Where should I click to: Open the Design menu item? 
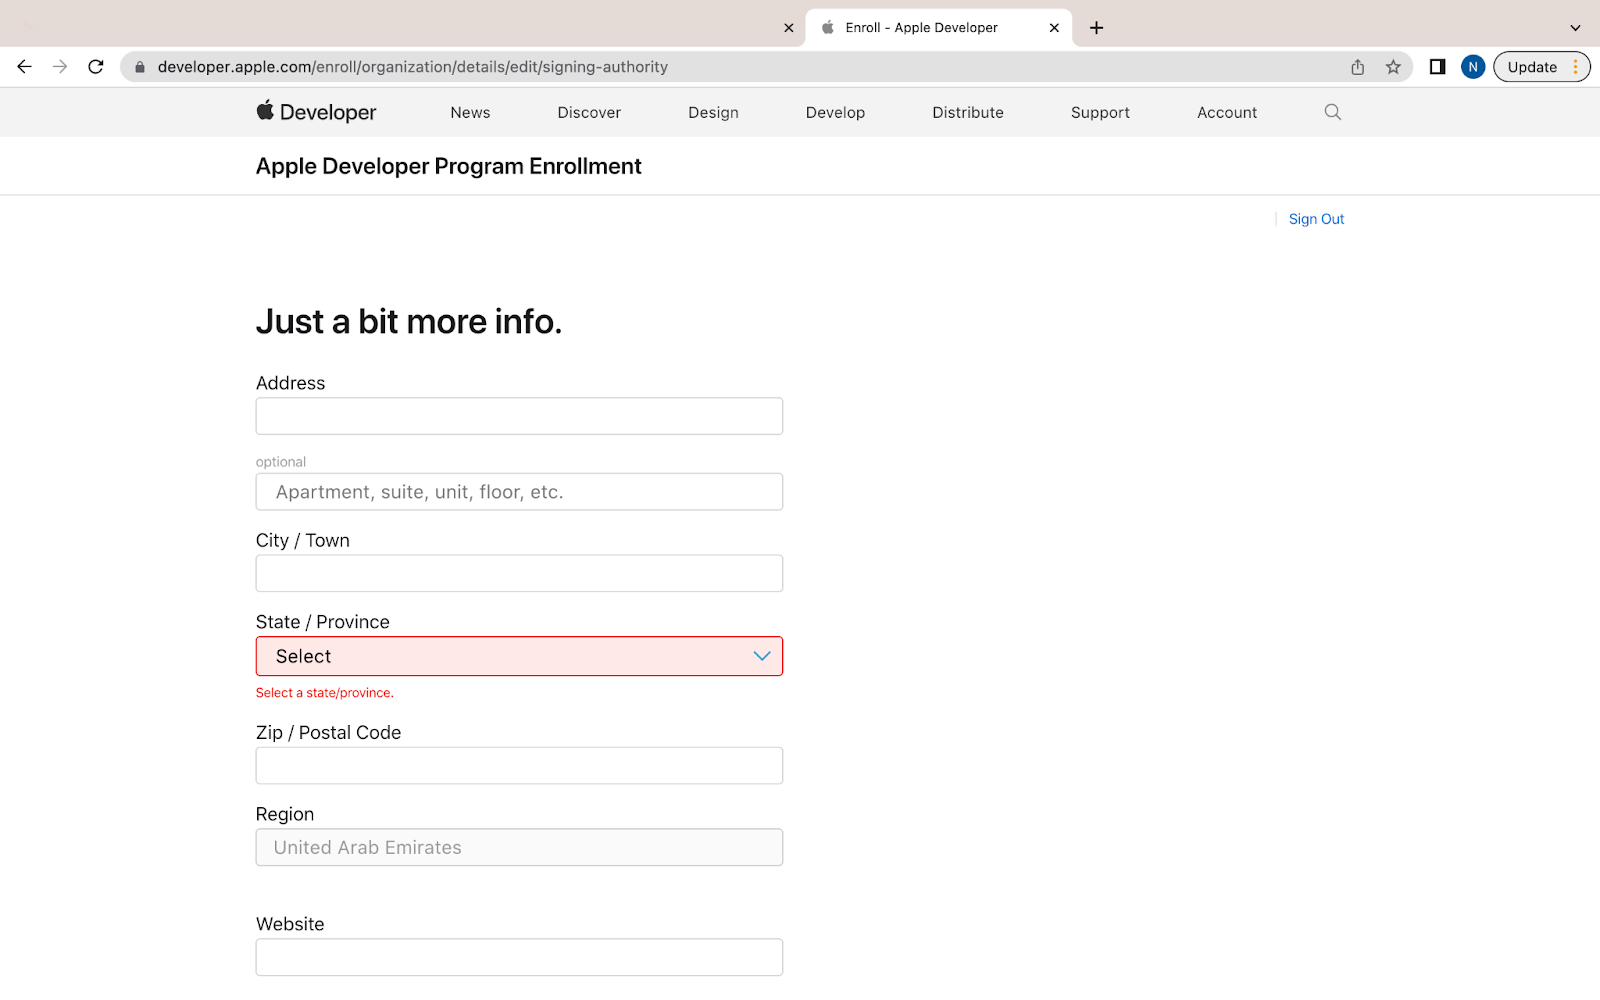coord(713,113)
